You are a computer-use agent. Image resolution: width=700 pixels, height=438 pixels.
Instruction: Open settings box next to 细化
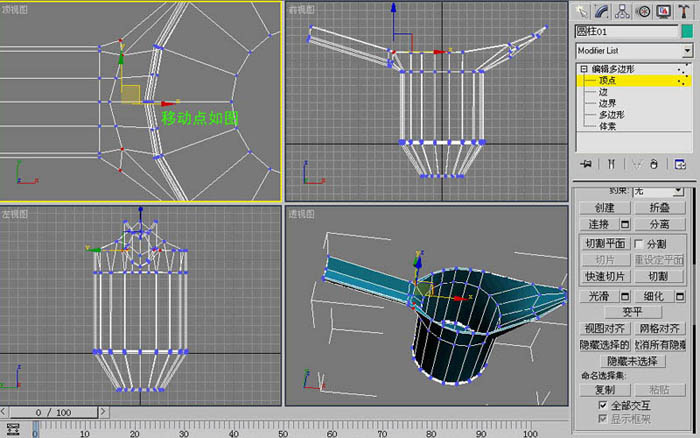click(680, 296)
